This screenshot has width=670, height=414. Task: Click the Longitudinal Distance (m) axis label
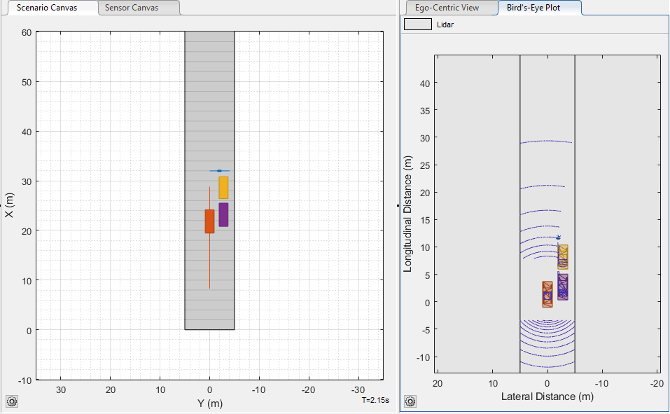tap(408, 214)
